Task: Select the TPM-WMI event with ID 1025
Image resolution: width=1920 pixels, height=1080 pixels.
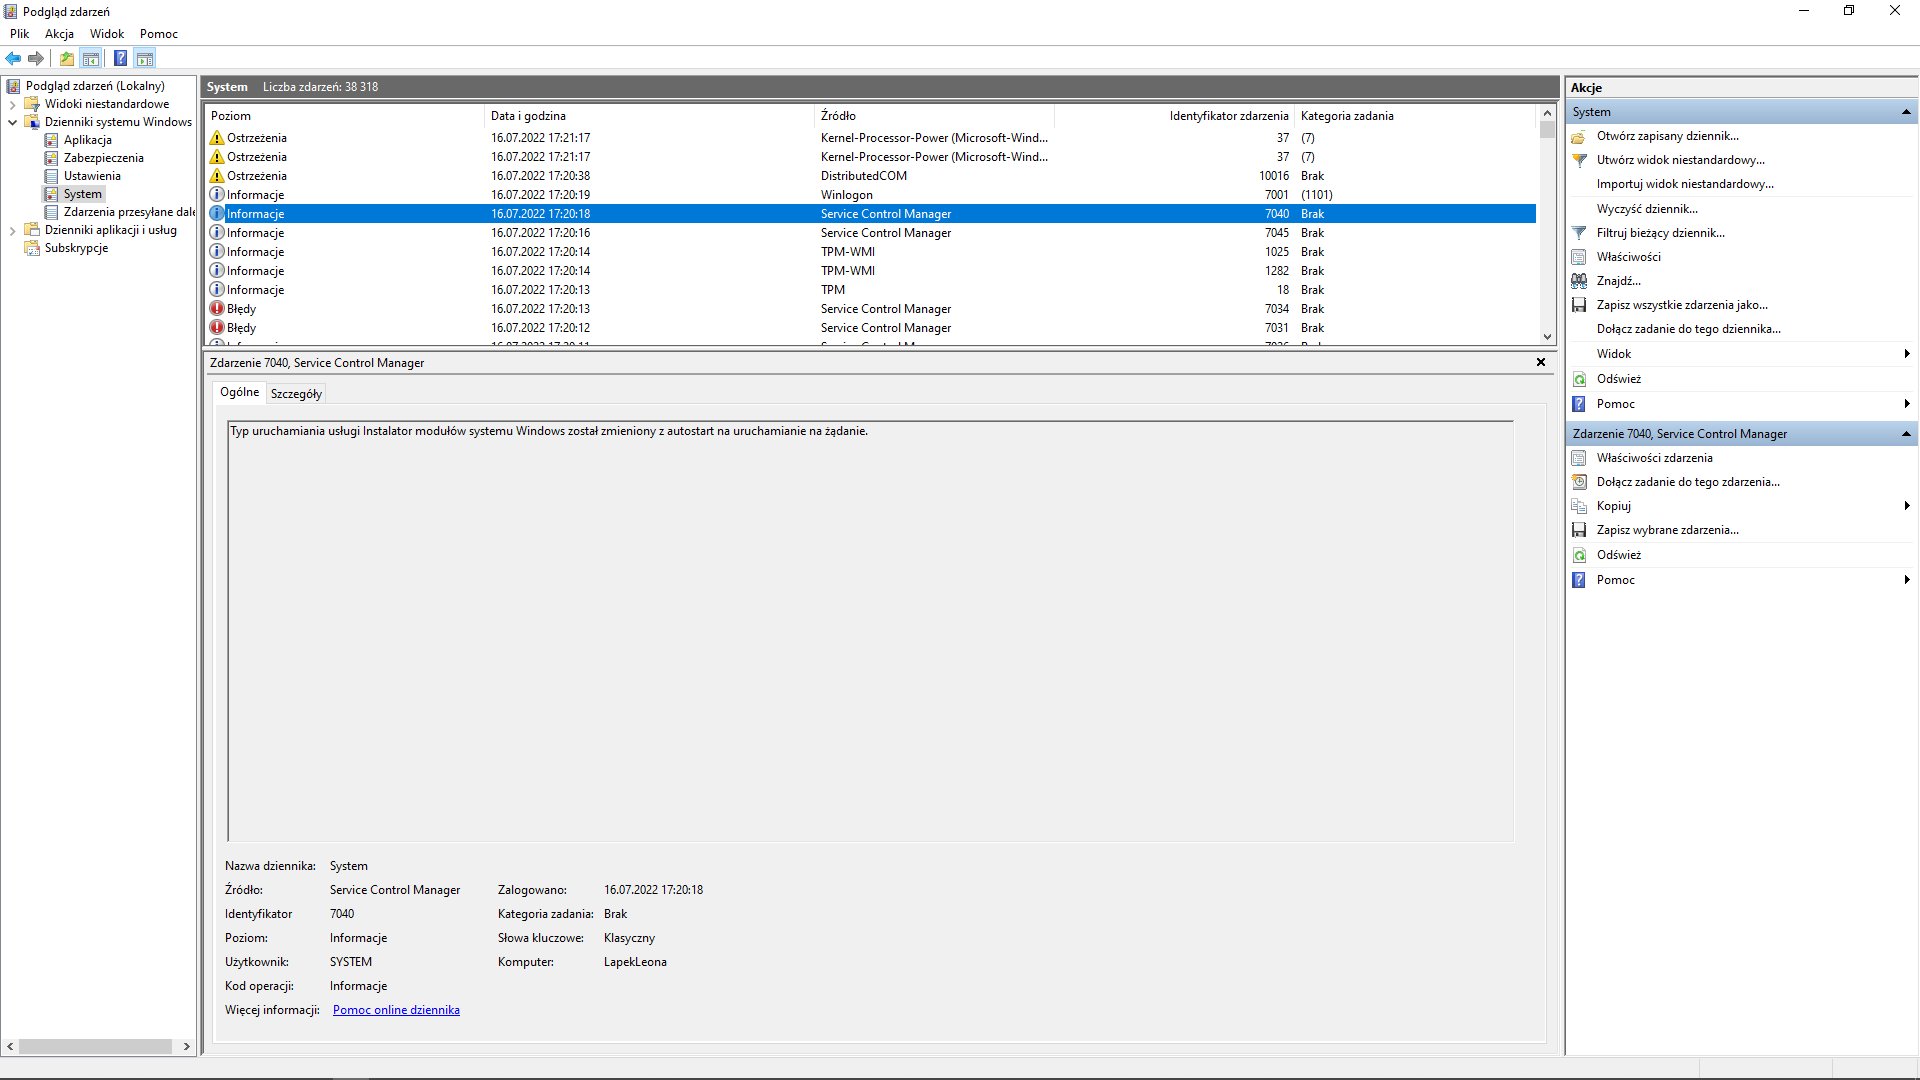Action: [x=871, y=252]
